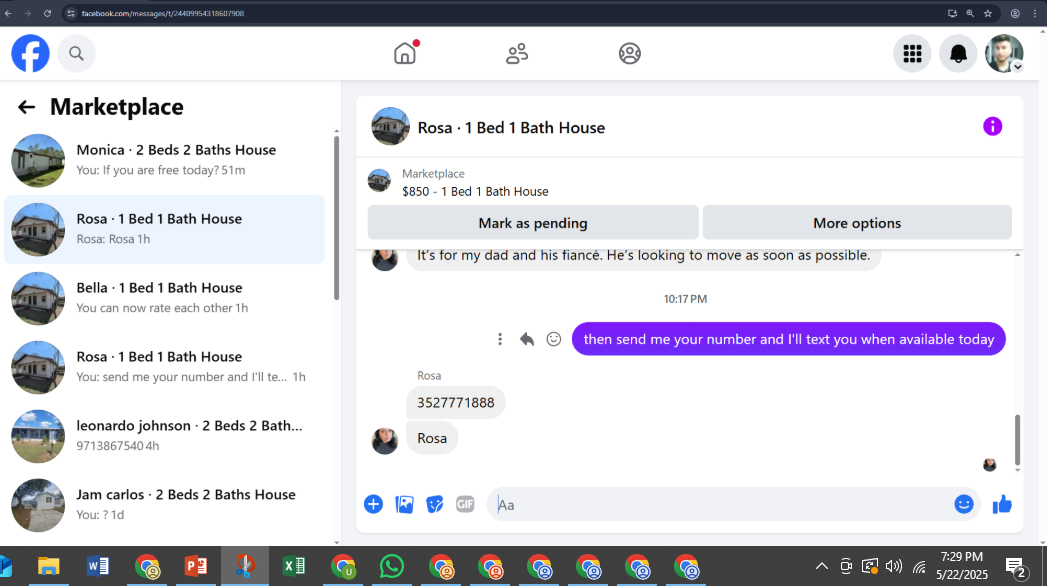Open more actions plus icon in composer
Viewport: 1047px width, 586px height.
[x=373, y=505]
